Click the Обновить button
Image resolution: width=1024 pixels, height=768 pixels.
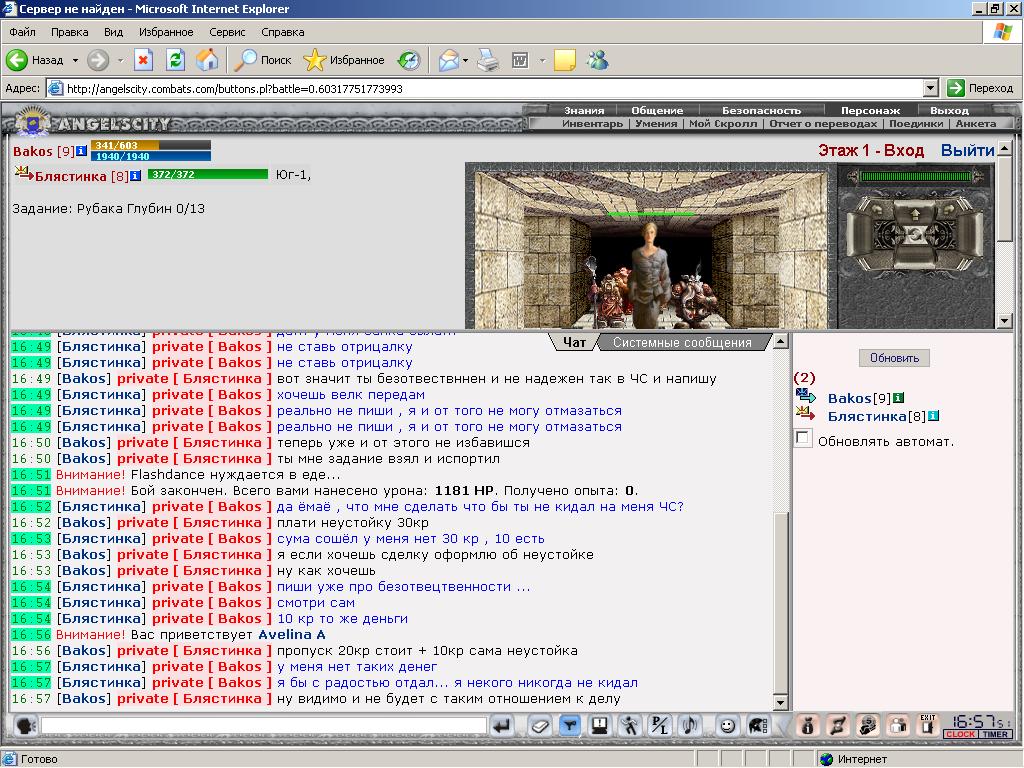(894, 358)
